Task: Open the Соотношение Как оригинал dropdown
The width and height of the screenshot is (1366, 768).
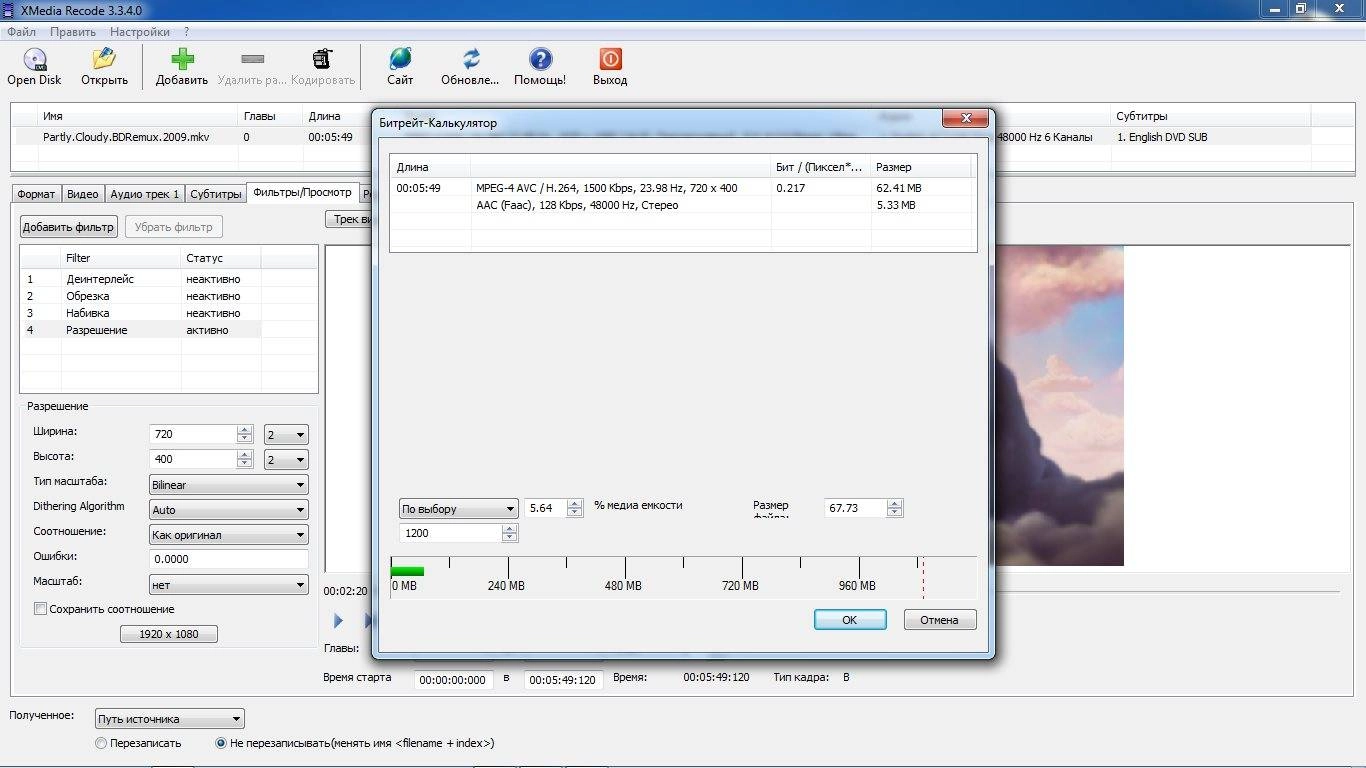Action: [229, 535]
